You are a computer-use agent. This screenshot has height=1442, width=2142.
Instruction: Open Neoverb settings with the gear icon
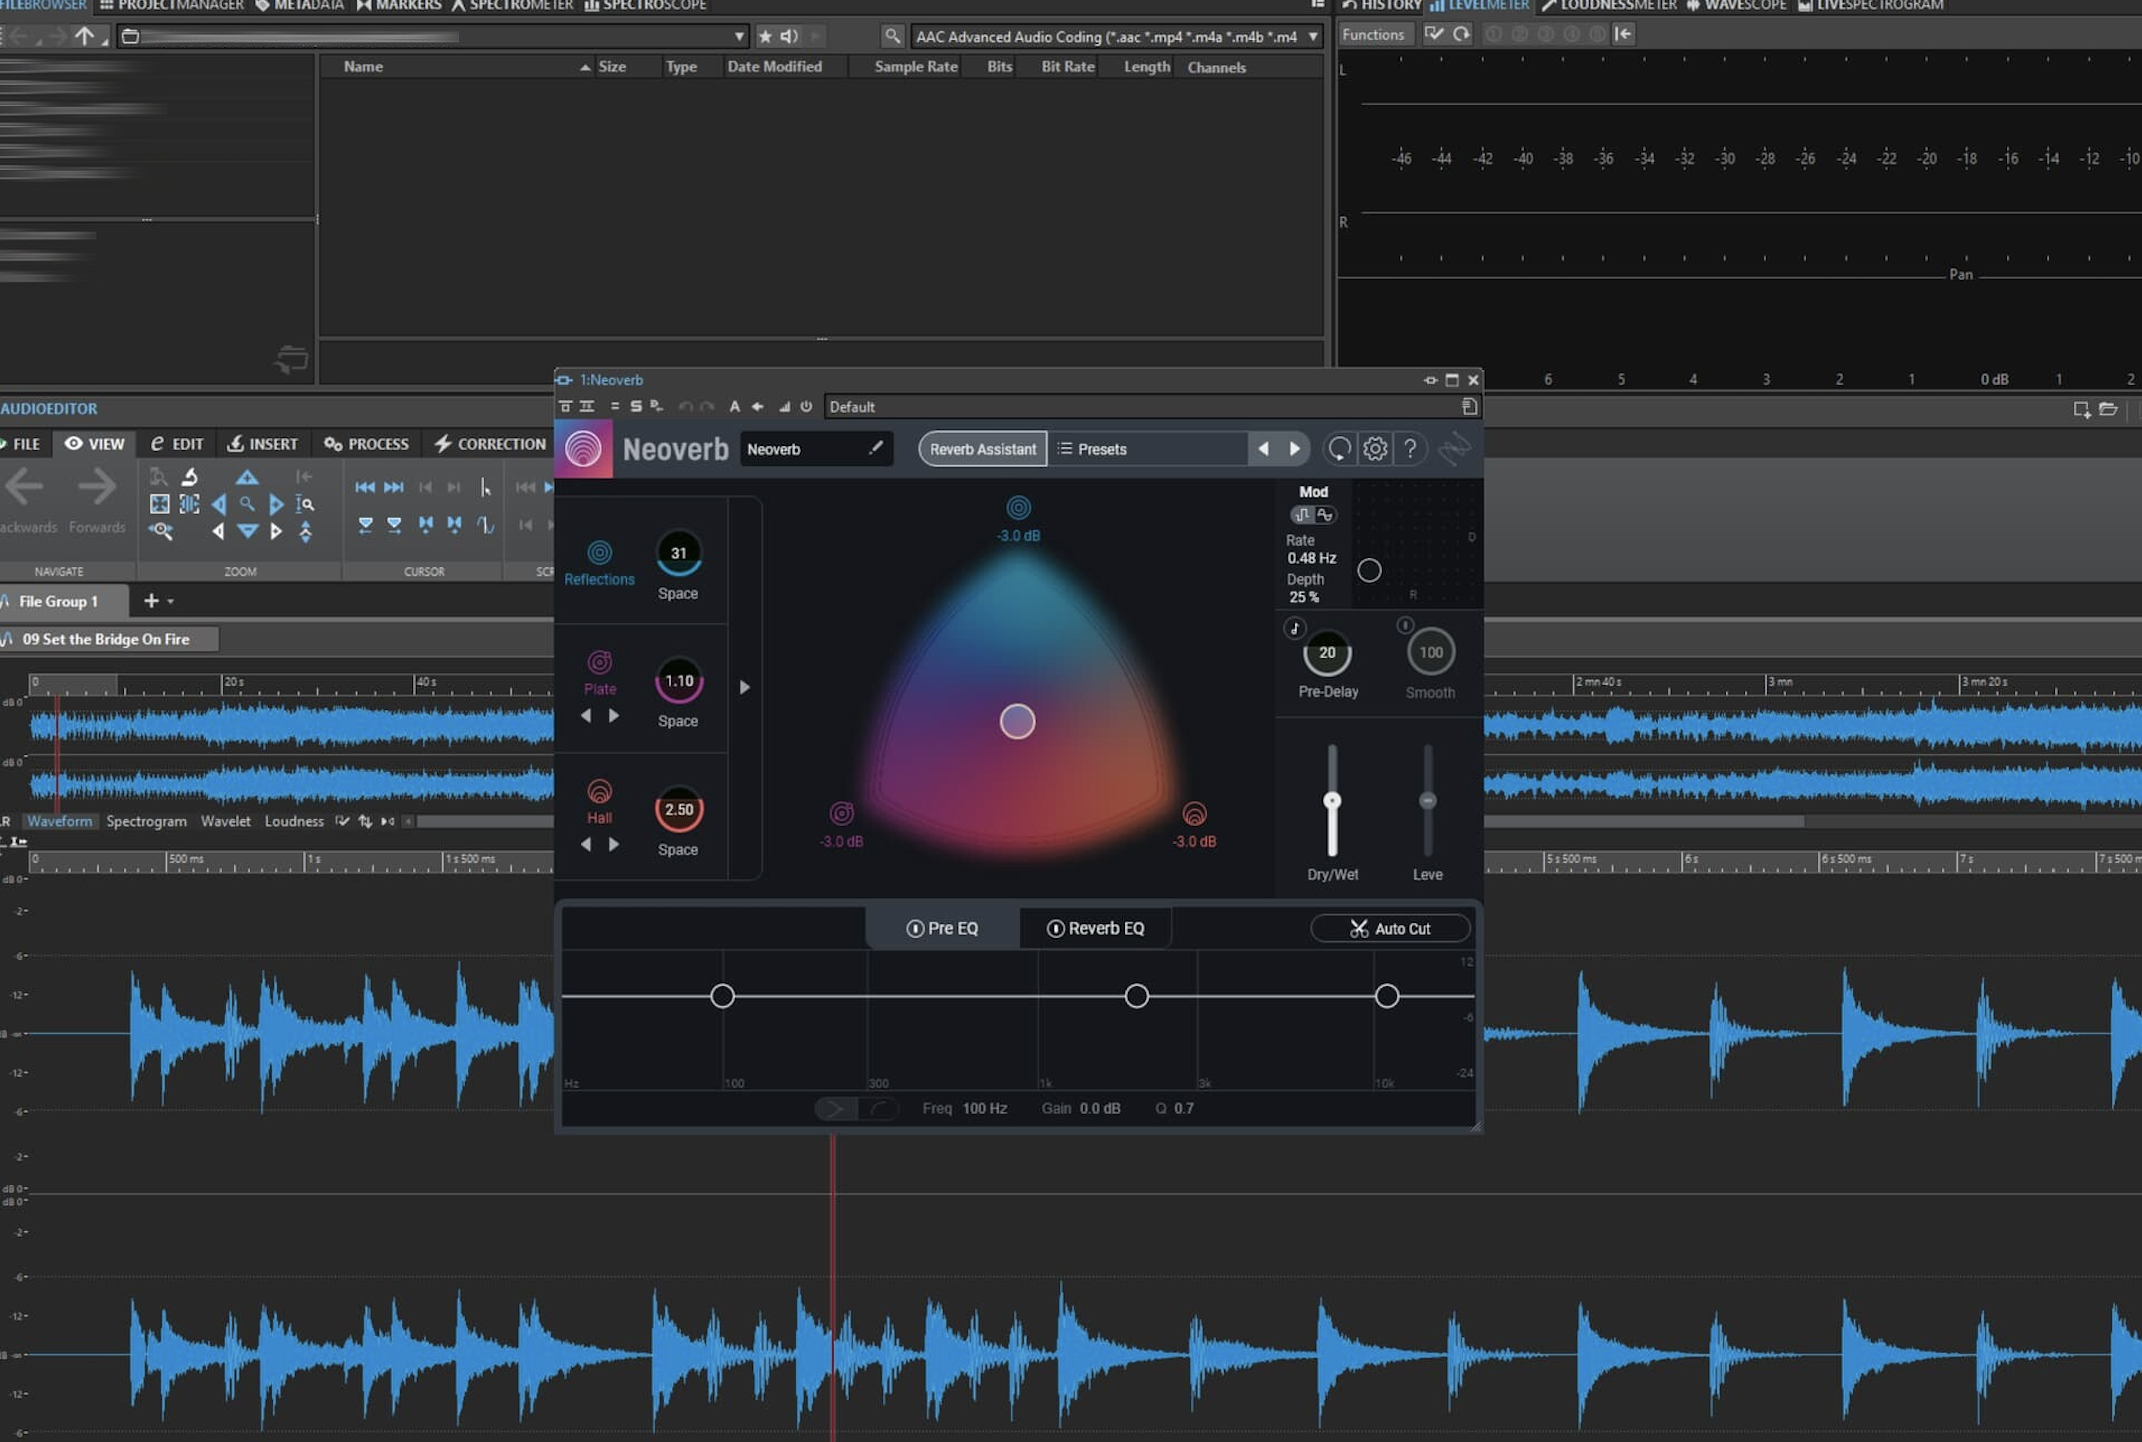[x=1374, y=448]
